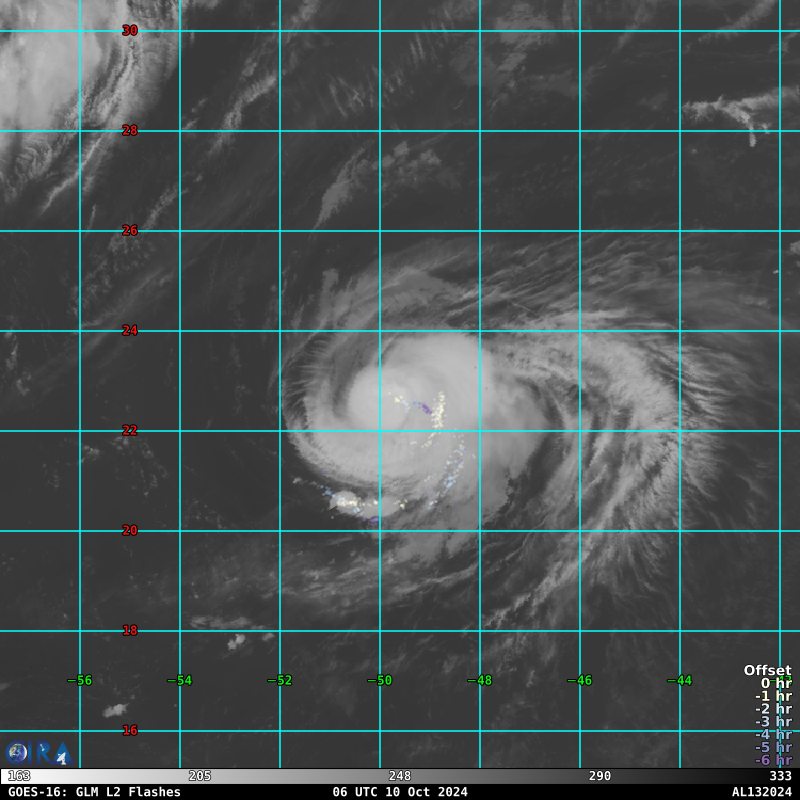Click the AL132024 storm identifier
This screenshot has height=800, width=800.
pyautogui.click(x=762, y=792)
